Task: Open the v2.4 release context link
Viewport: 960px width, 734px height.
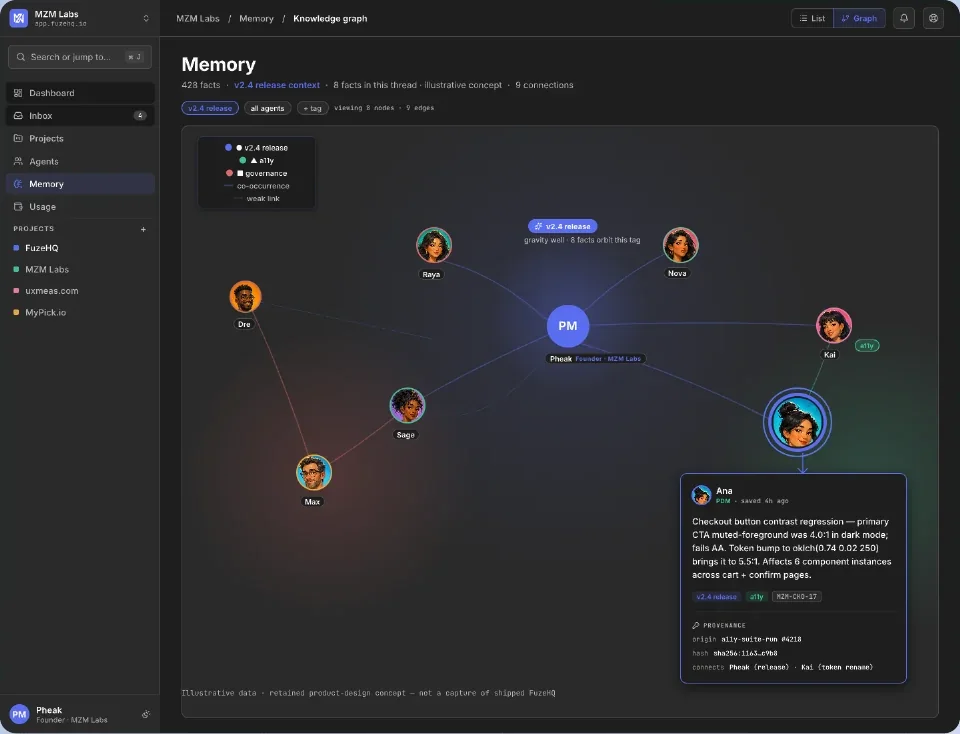Action: 277,85
